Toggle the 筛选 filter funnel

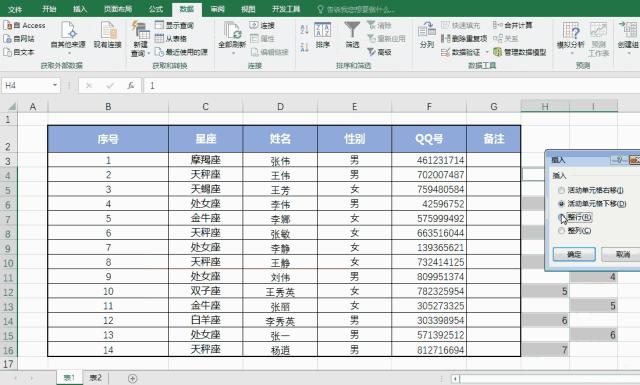(x=352, y=35)
